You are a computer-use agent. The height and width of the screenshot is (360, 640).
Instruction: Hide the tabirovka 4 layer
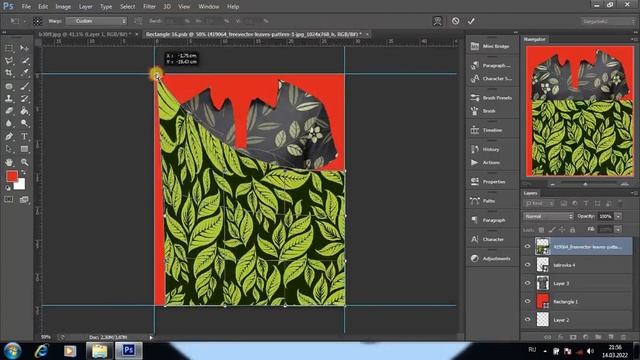click(527, 265)
